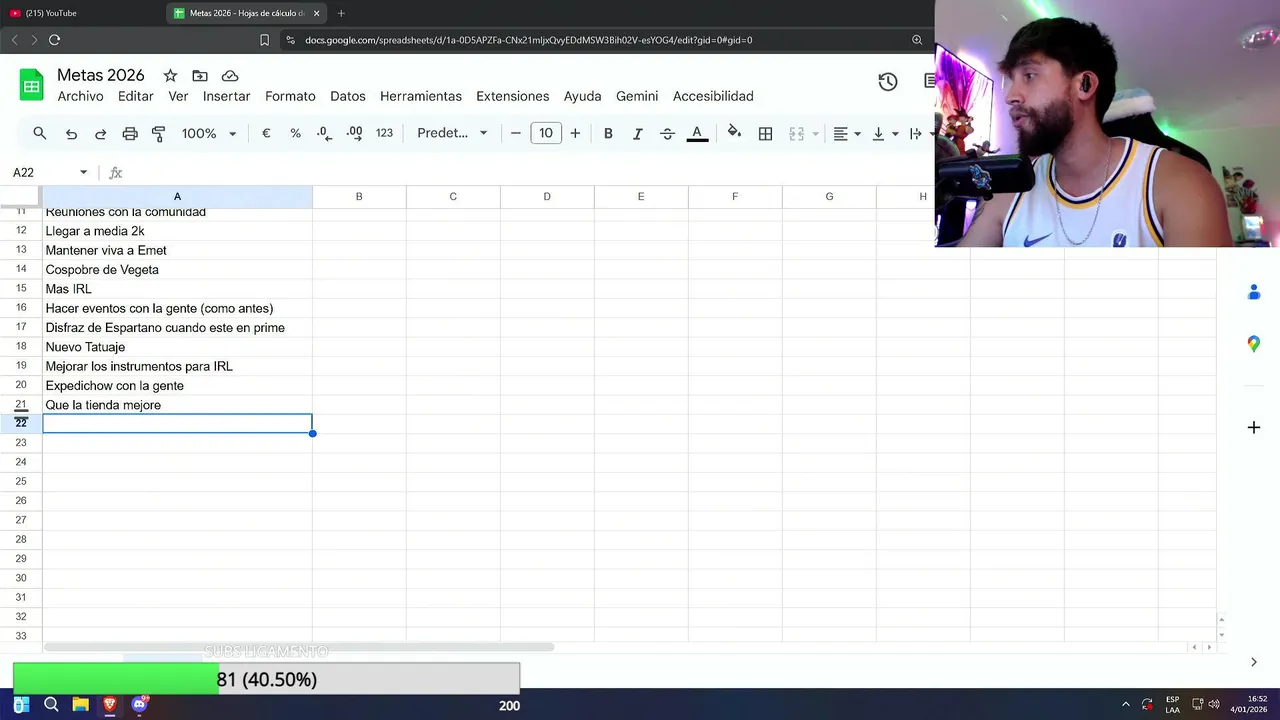This screenshot has width=1280, height=720.
Task: Select column D header
Action: pos(547,197)
